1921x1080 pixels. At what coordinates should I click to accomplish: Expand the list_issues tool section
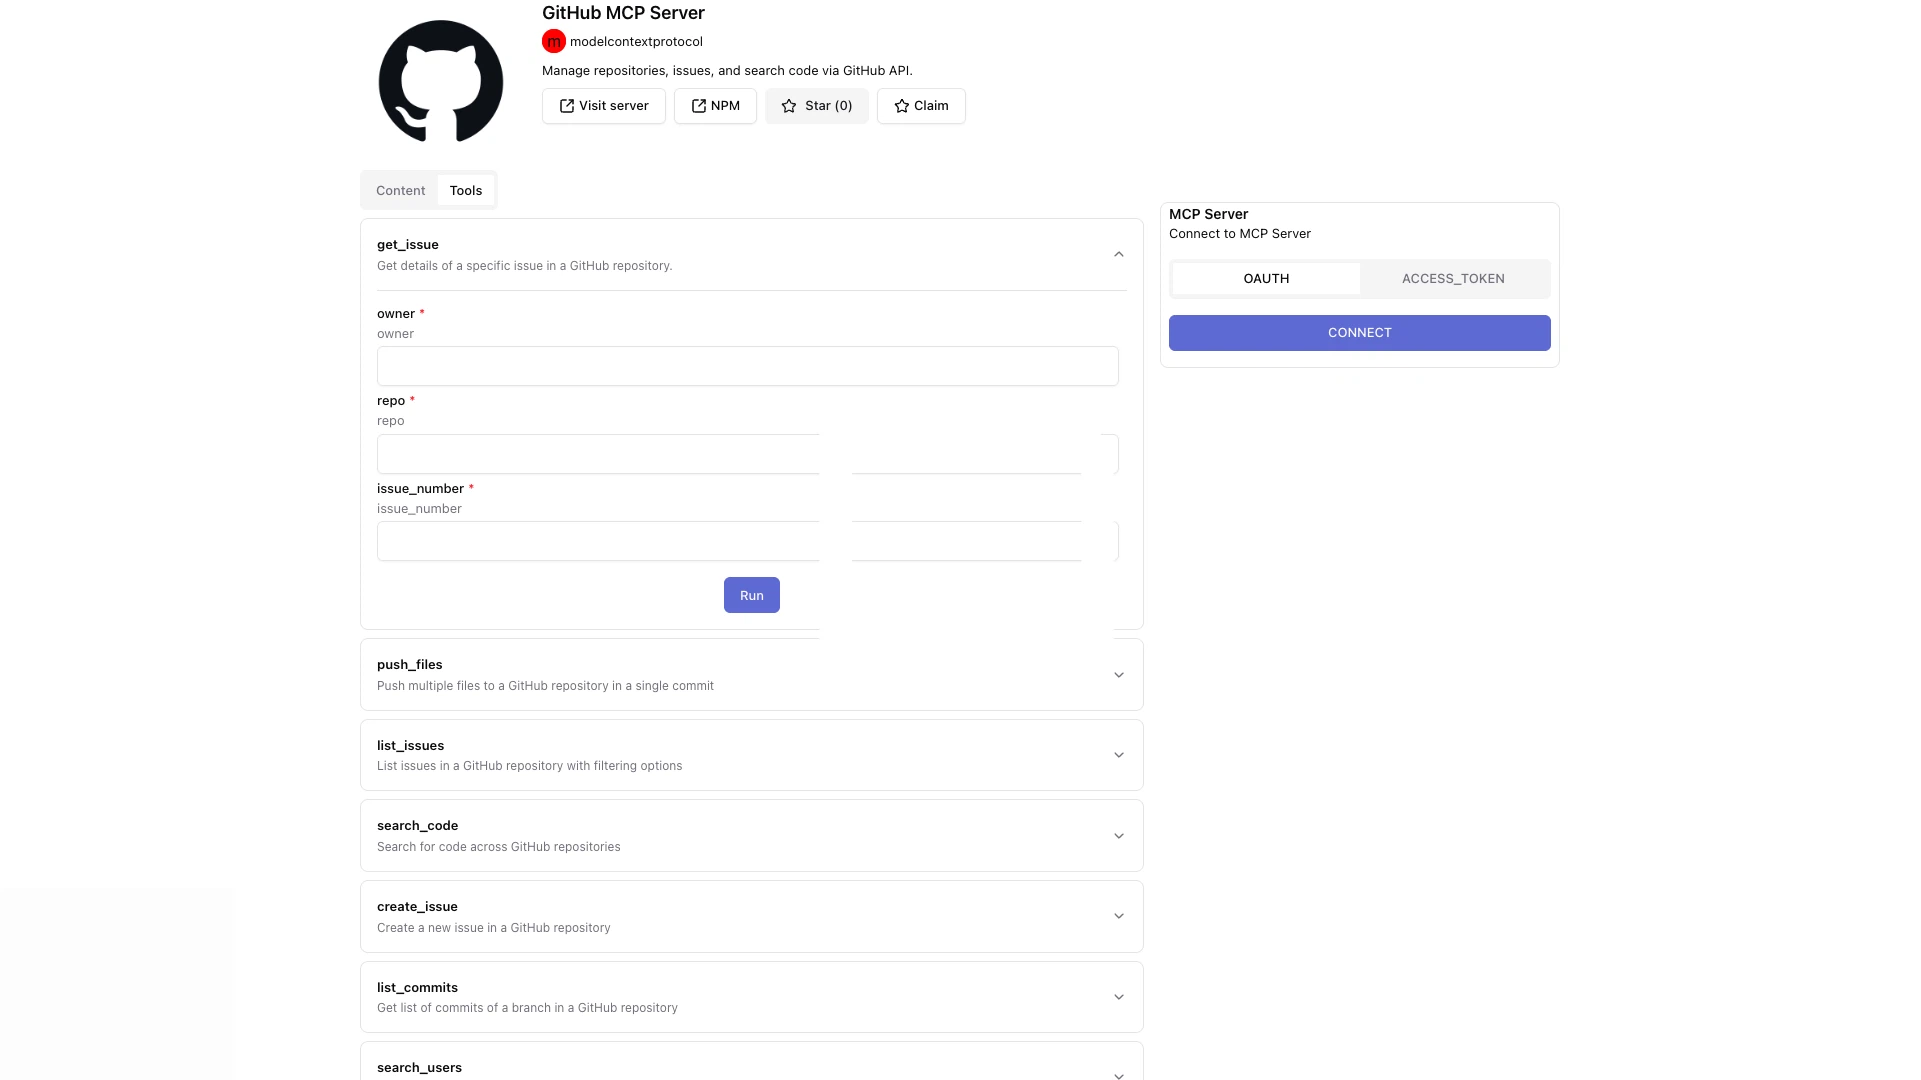click(1118, 755)
